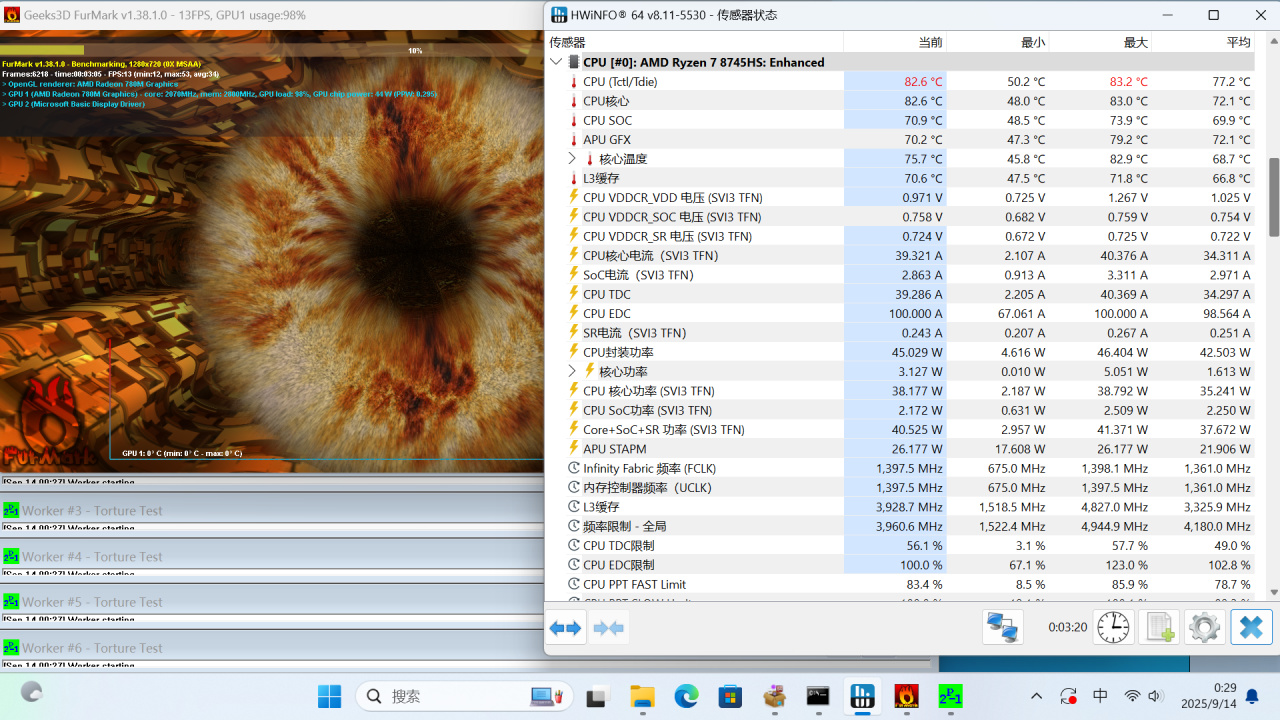Switch the Chinese input method indicator
1280x720 pixels.
click(x=1101, y=696)
